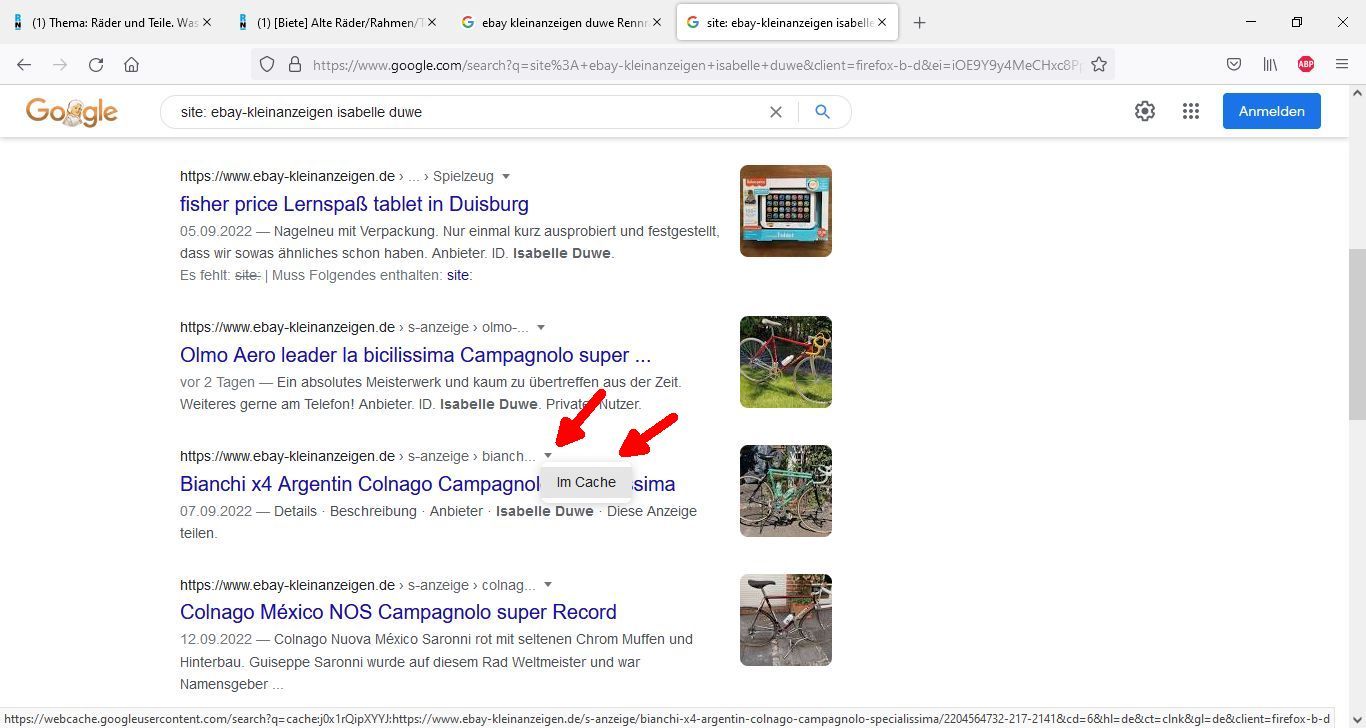Viewport: 1366px width, 728px height.
Task: Expand the fisher price result dropdown arrow
Action: tap(506, 176)
